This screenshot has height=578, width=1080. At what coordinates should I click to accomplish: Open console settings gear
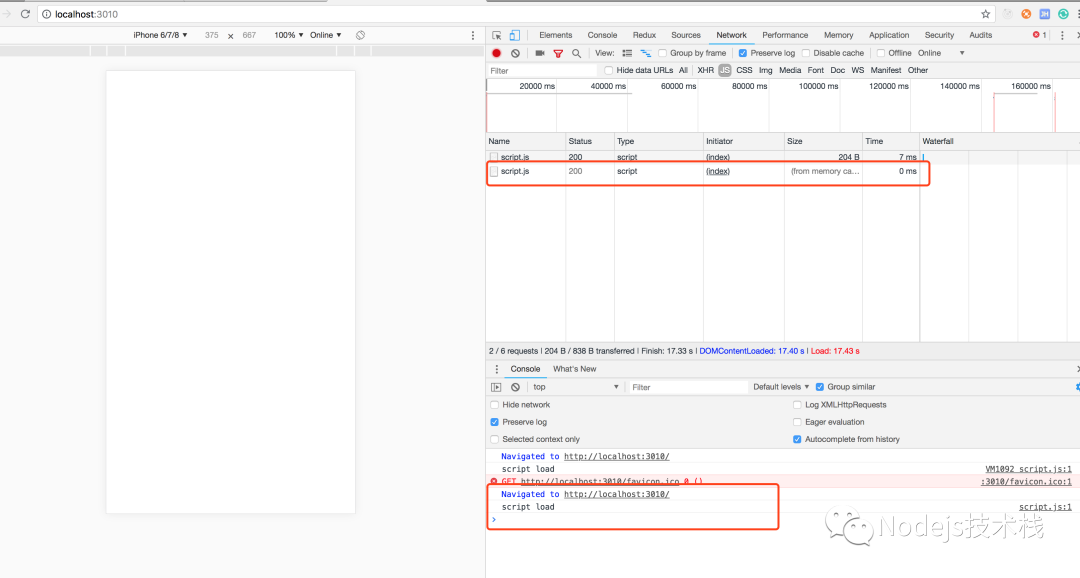tap(1077, 387)
